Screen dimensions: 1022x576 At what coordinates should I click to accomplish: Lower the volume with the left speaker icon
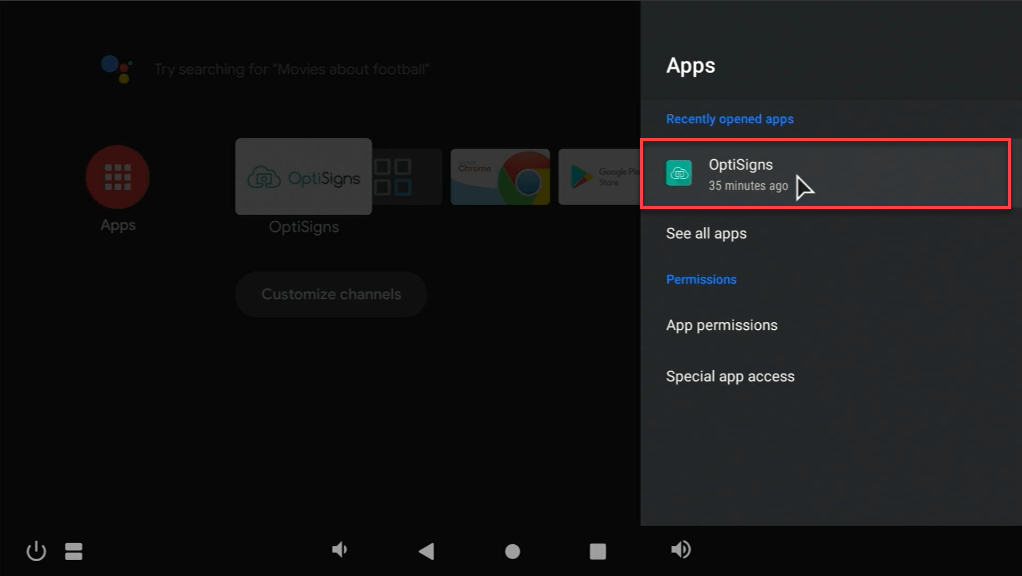point(339,549)
